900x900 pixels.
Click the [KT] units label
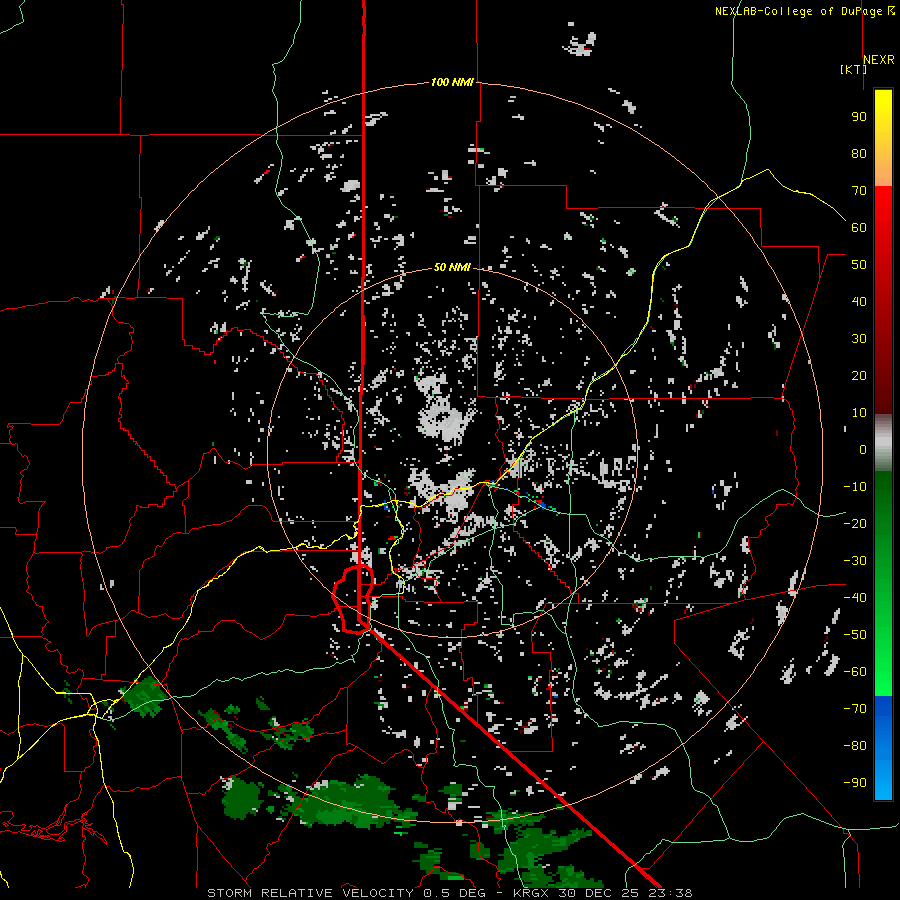[x=853, y=69]
